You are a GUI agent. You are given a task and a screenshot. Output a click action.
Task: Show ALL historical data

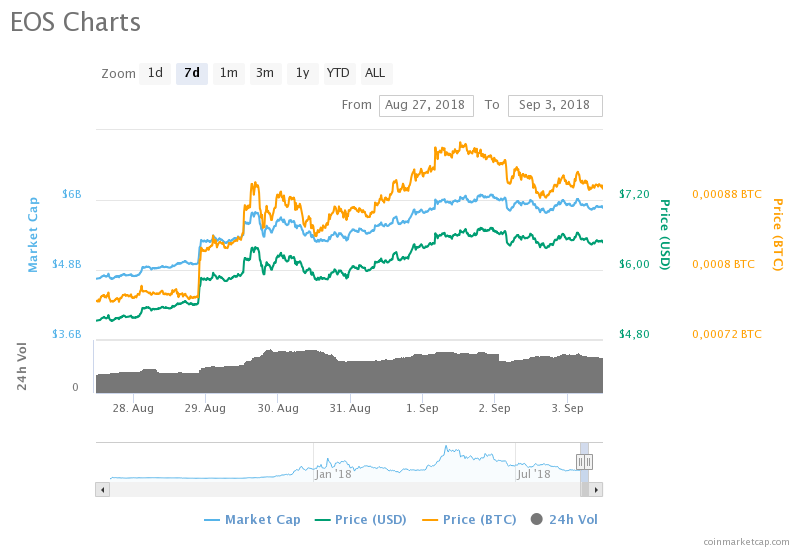pos(376,73)
